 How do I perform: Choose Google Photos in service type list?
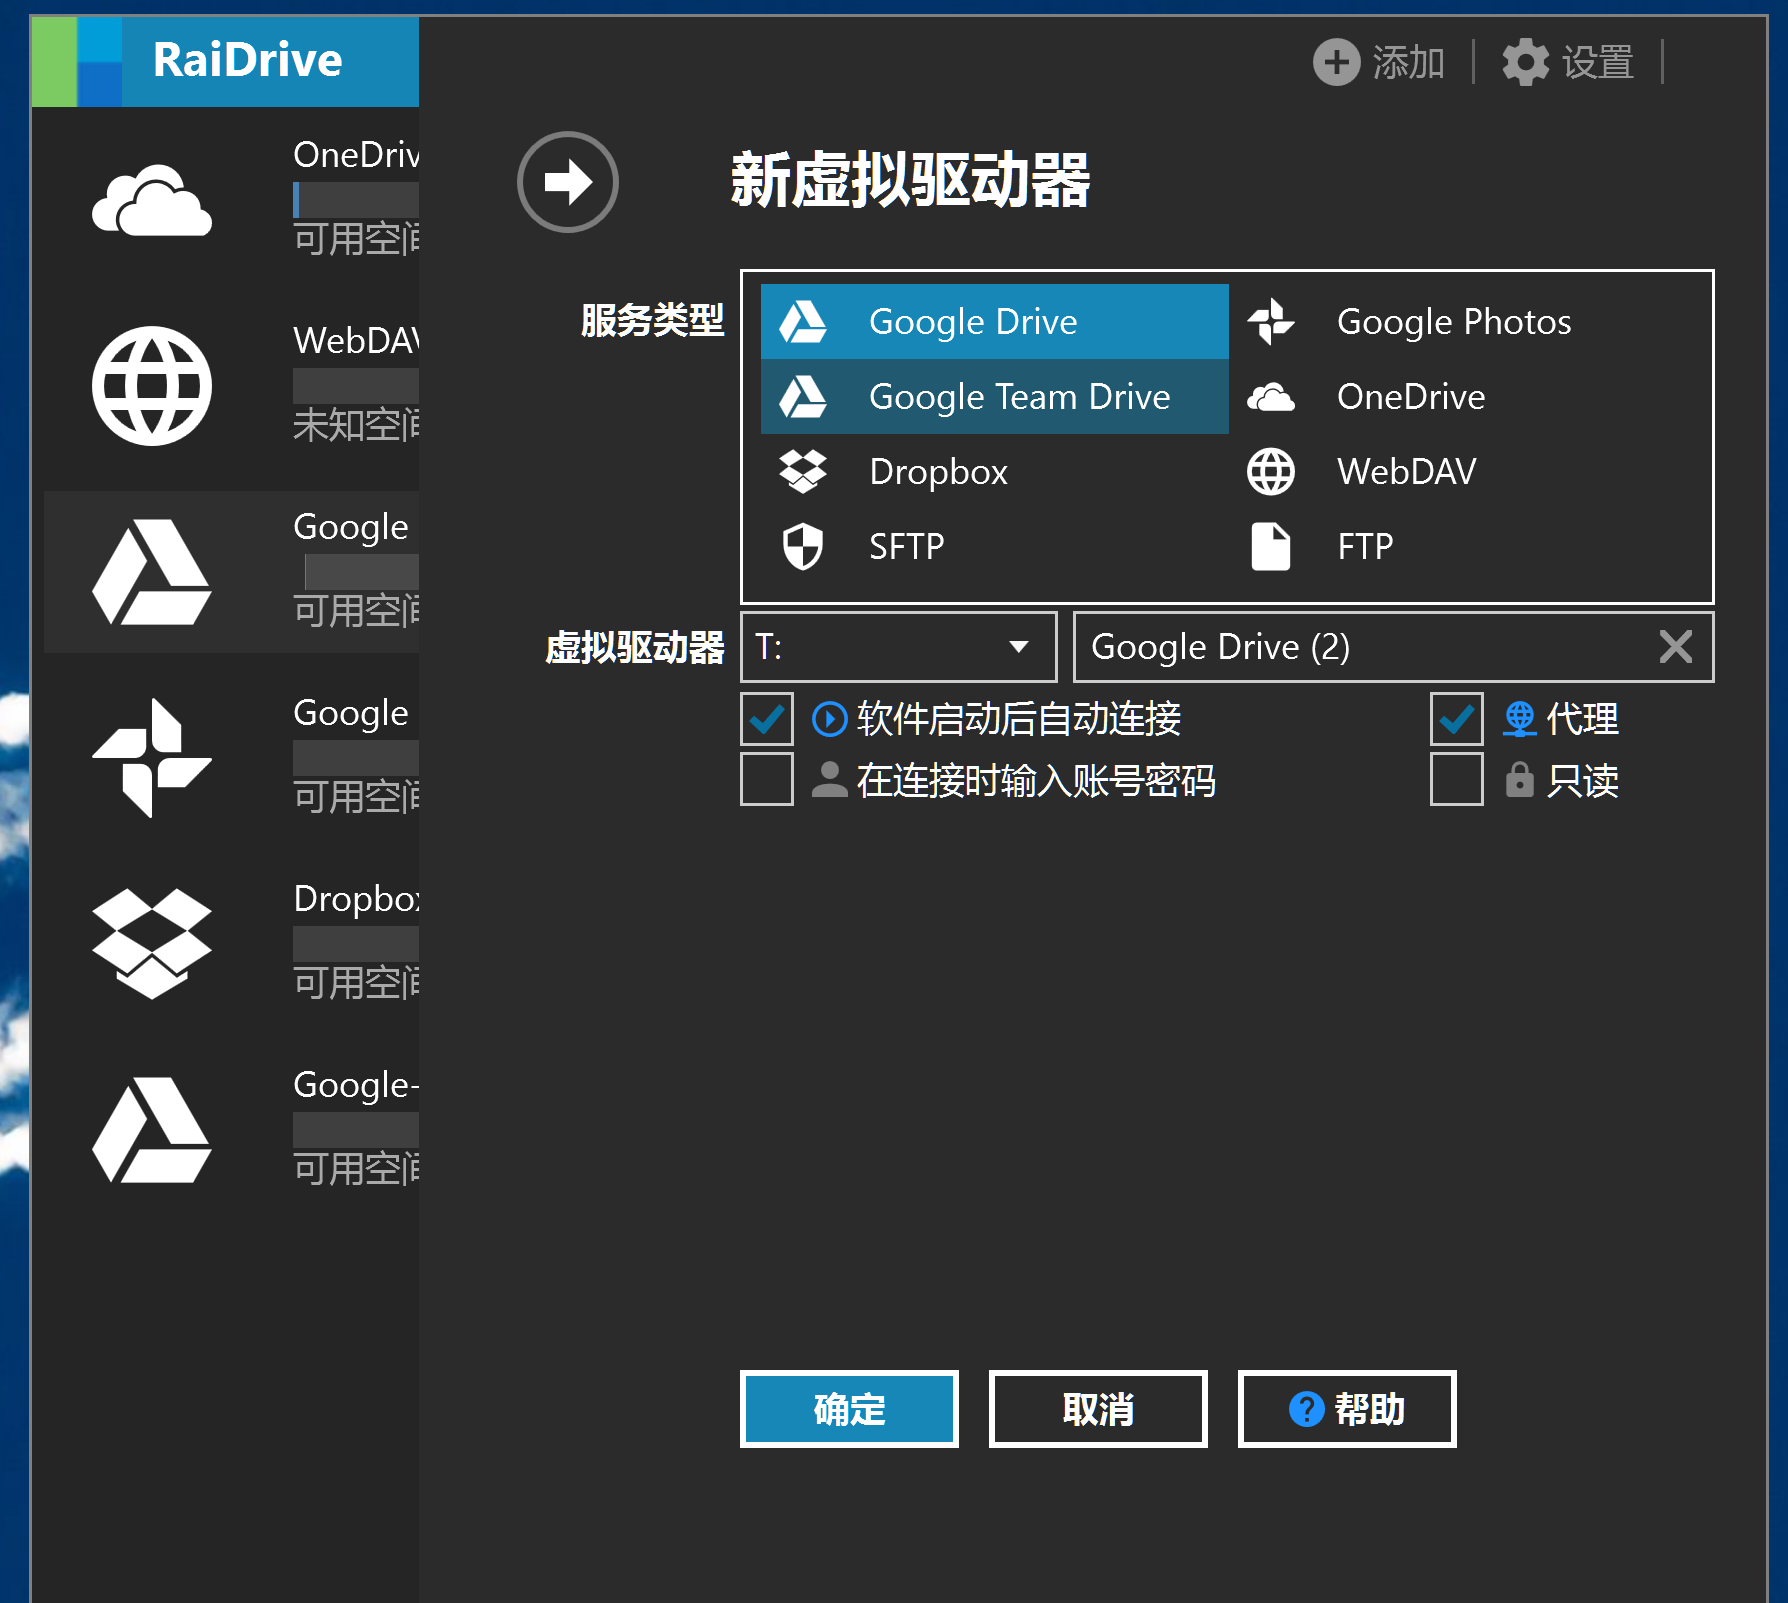click(x=1453, y=322)
